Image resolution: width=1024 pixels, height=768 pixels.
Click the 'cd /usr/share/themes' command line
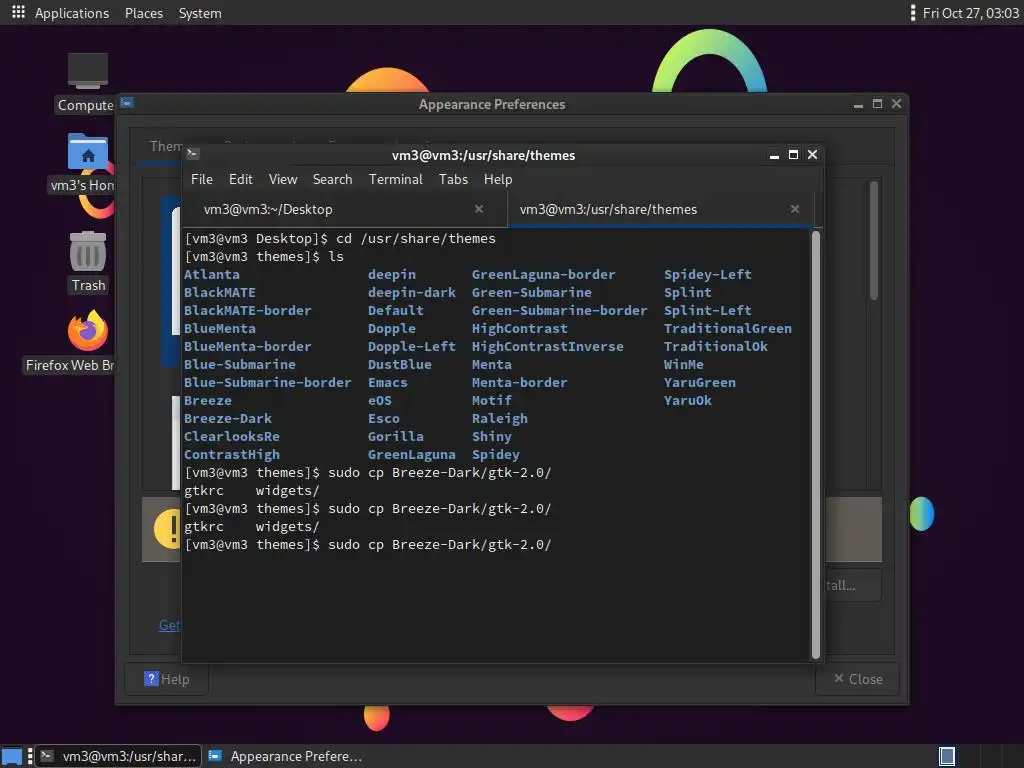click(415, 238)
